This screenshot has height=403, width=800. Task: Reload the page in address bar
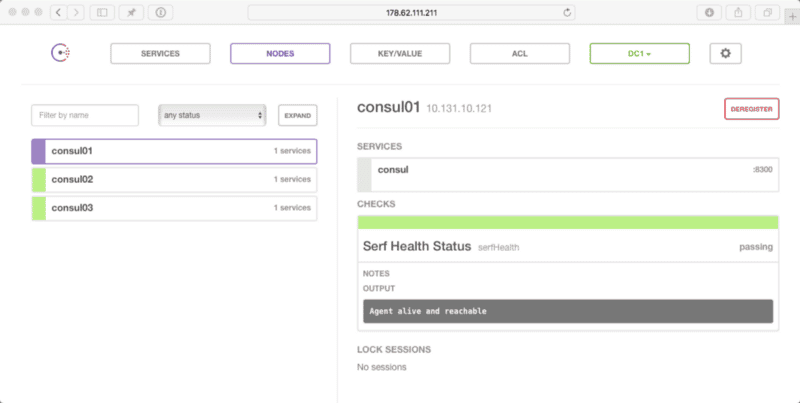pos(568,12)
